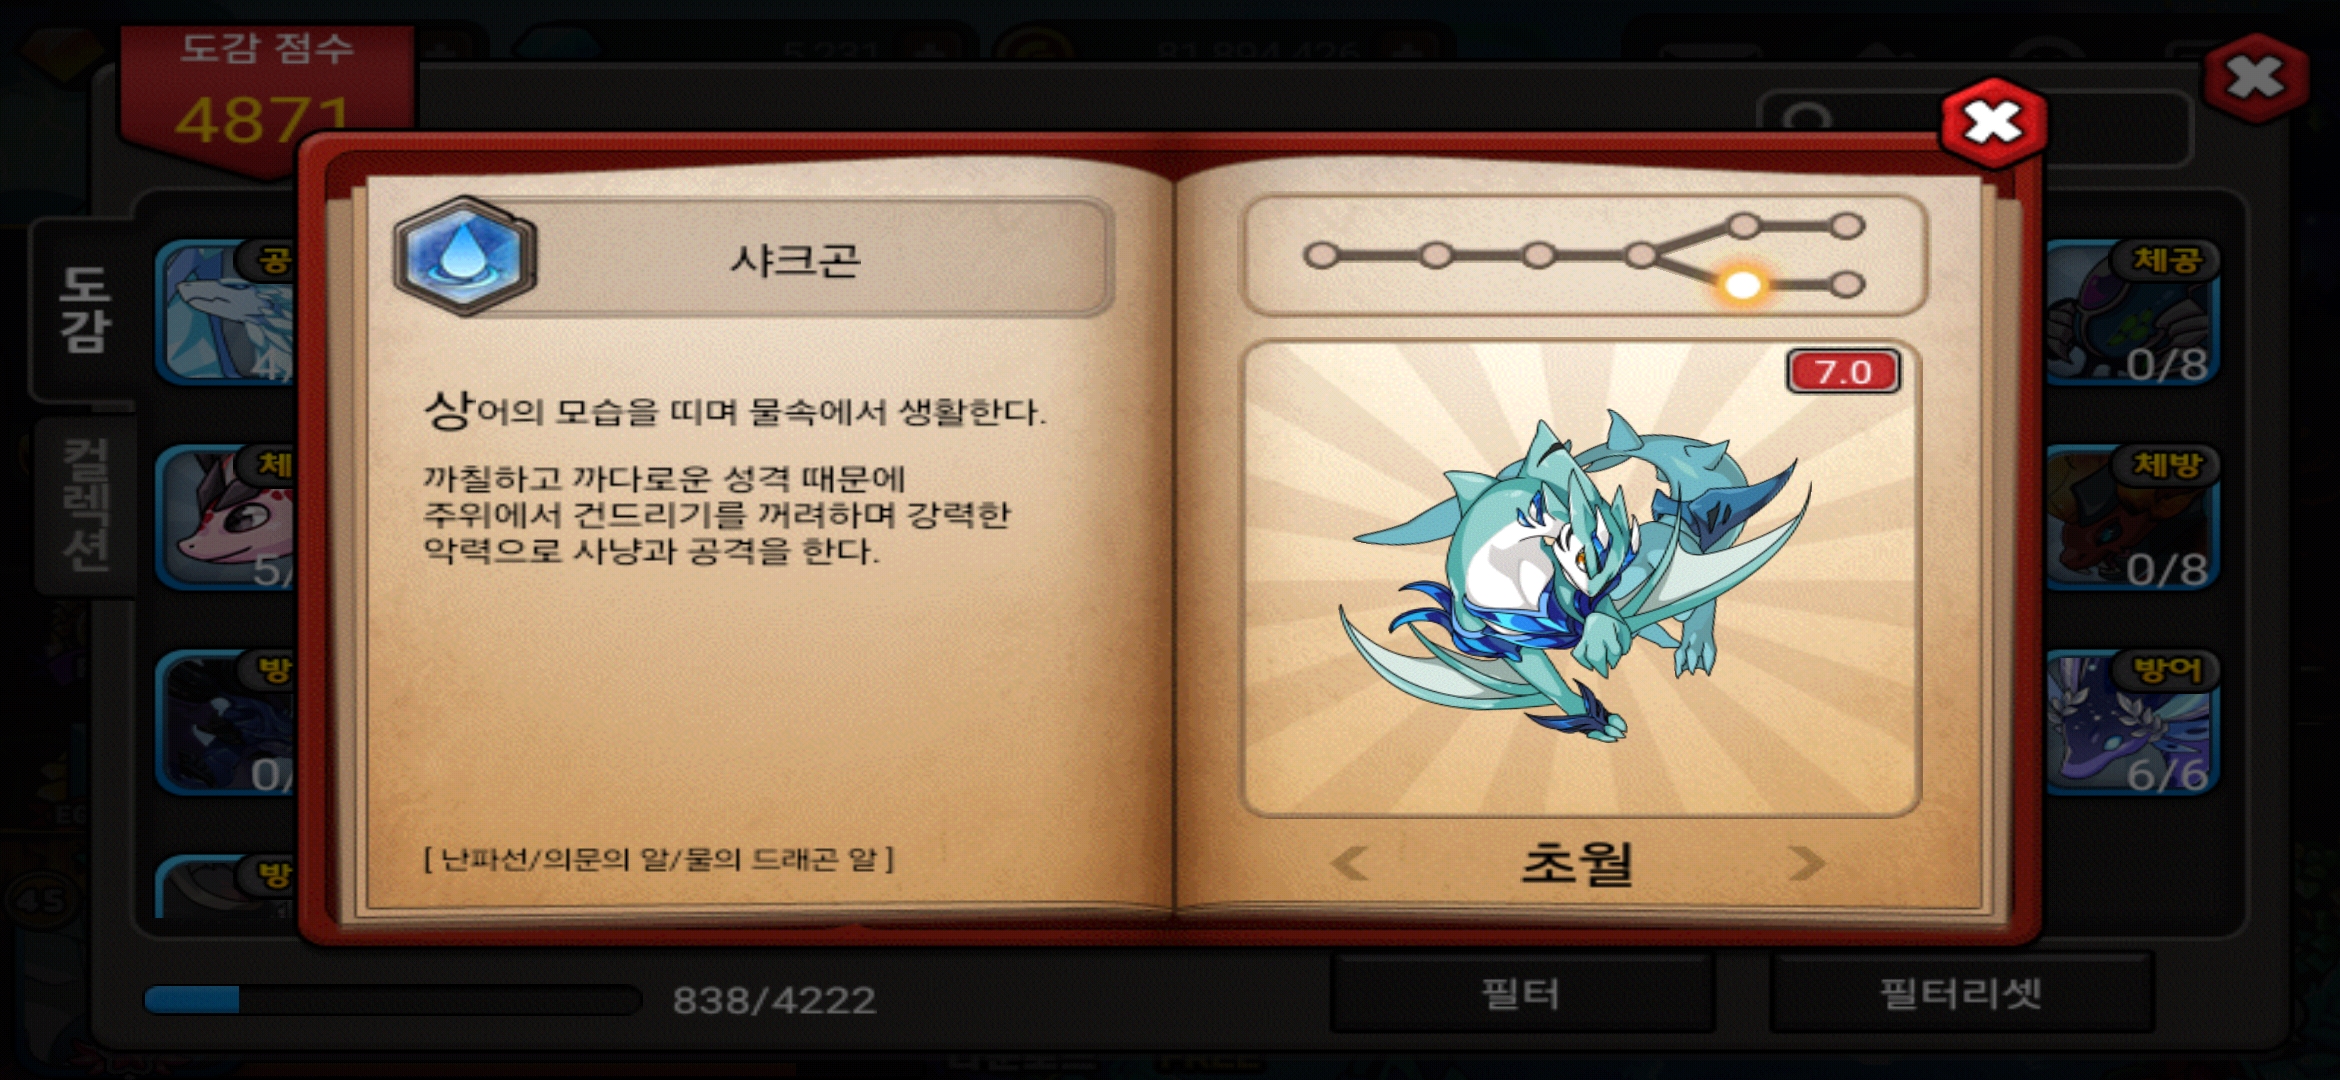Go to next form with right arrow
This screenshot has height=1080, width=2340.
coord(1806,862)
